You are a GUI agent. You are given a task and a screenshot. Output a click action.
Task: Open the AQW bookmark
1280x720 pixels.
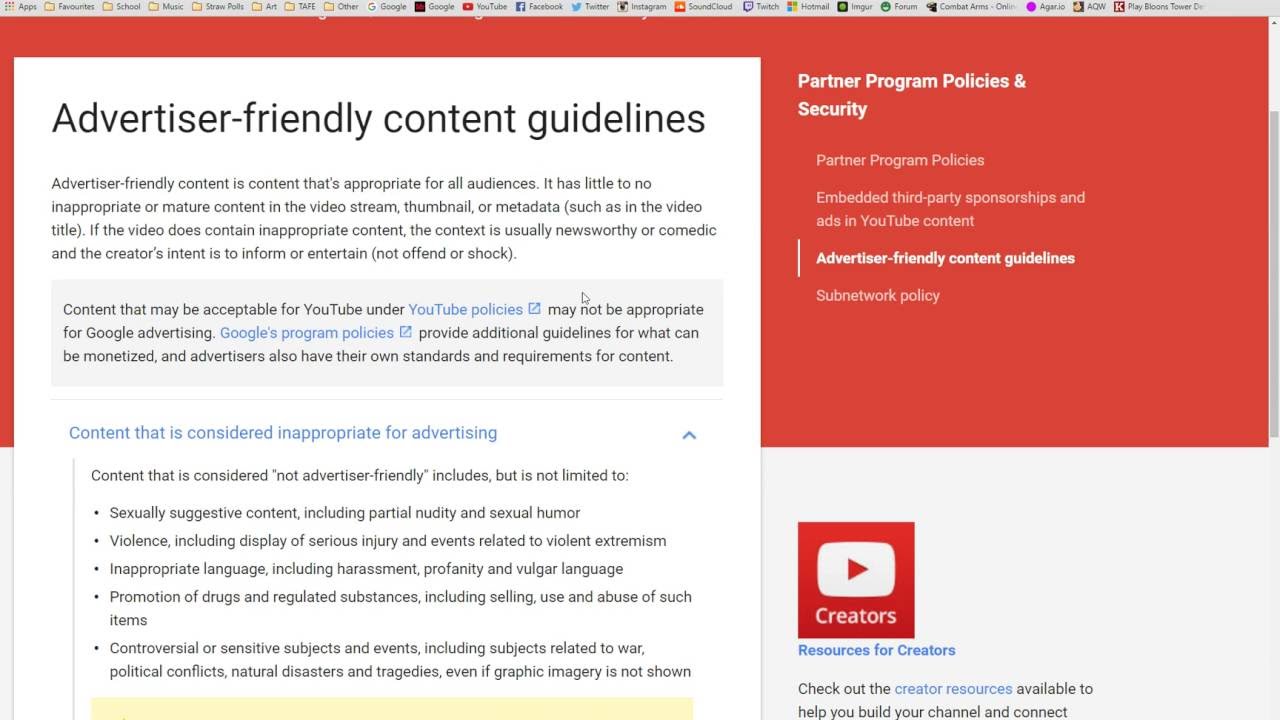[1090, 6]
